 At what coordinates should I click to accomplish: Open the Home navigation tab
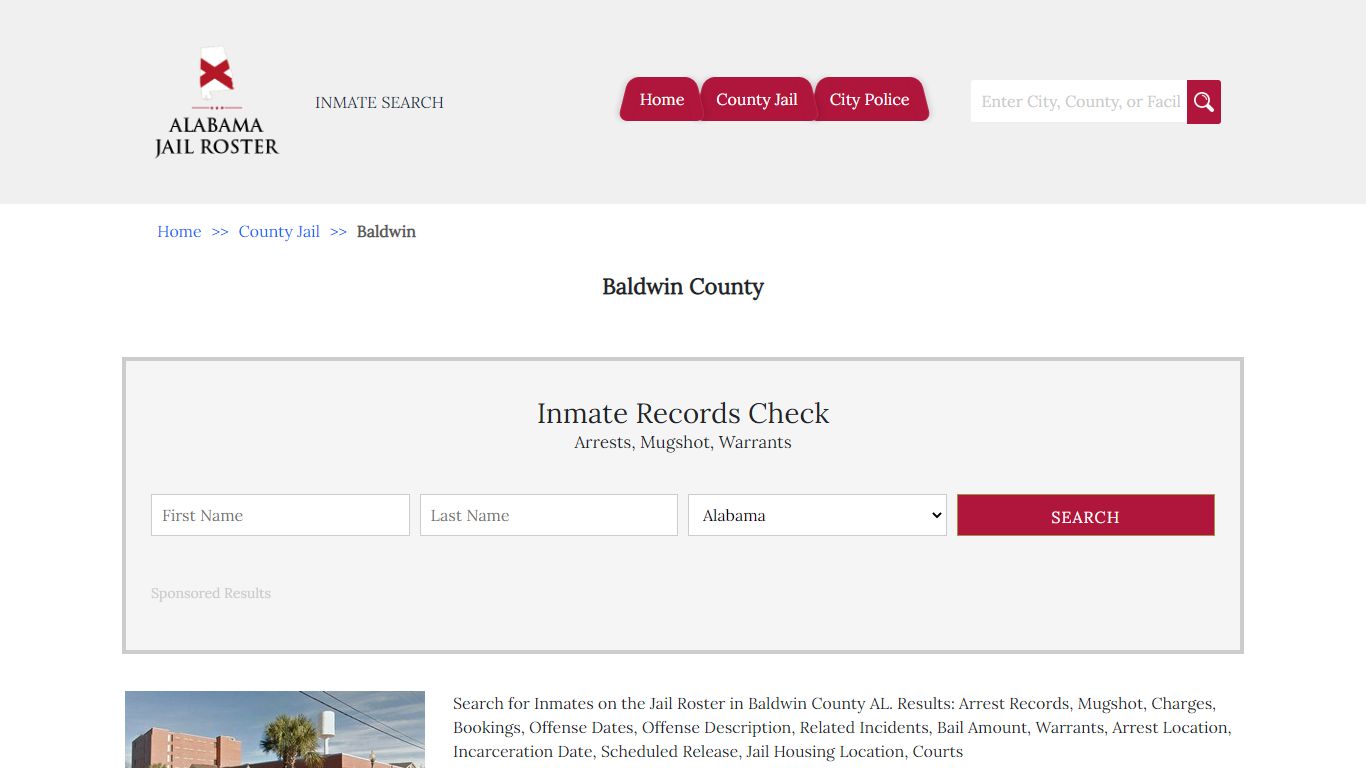661,100
